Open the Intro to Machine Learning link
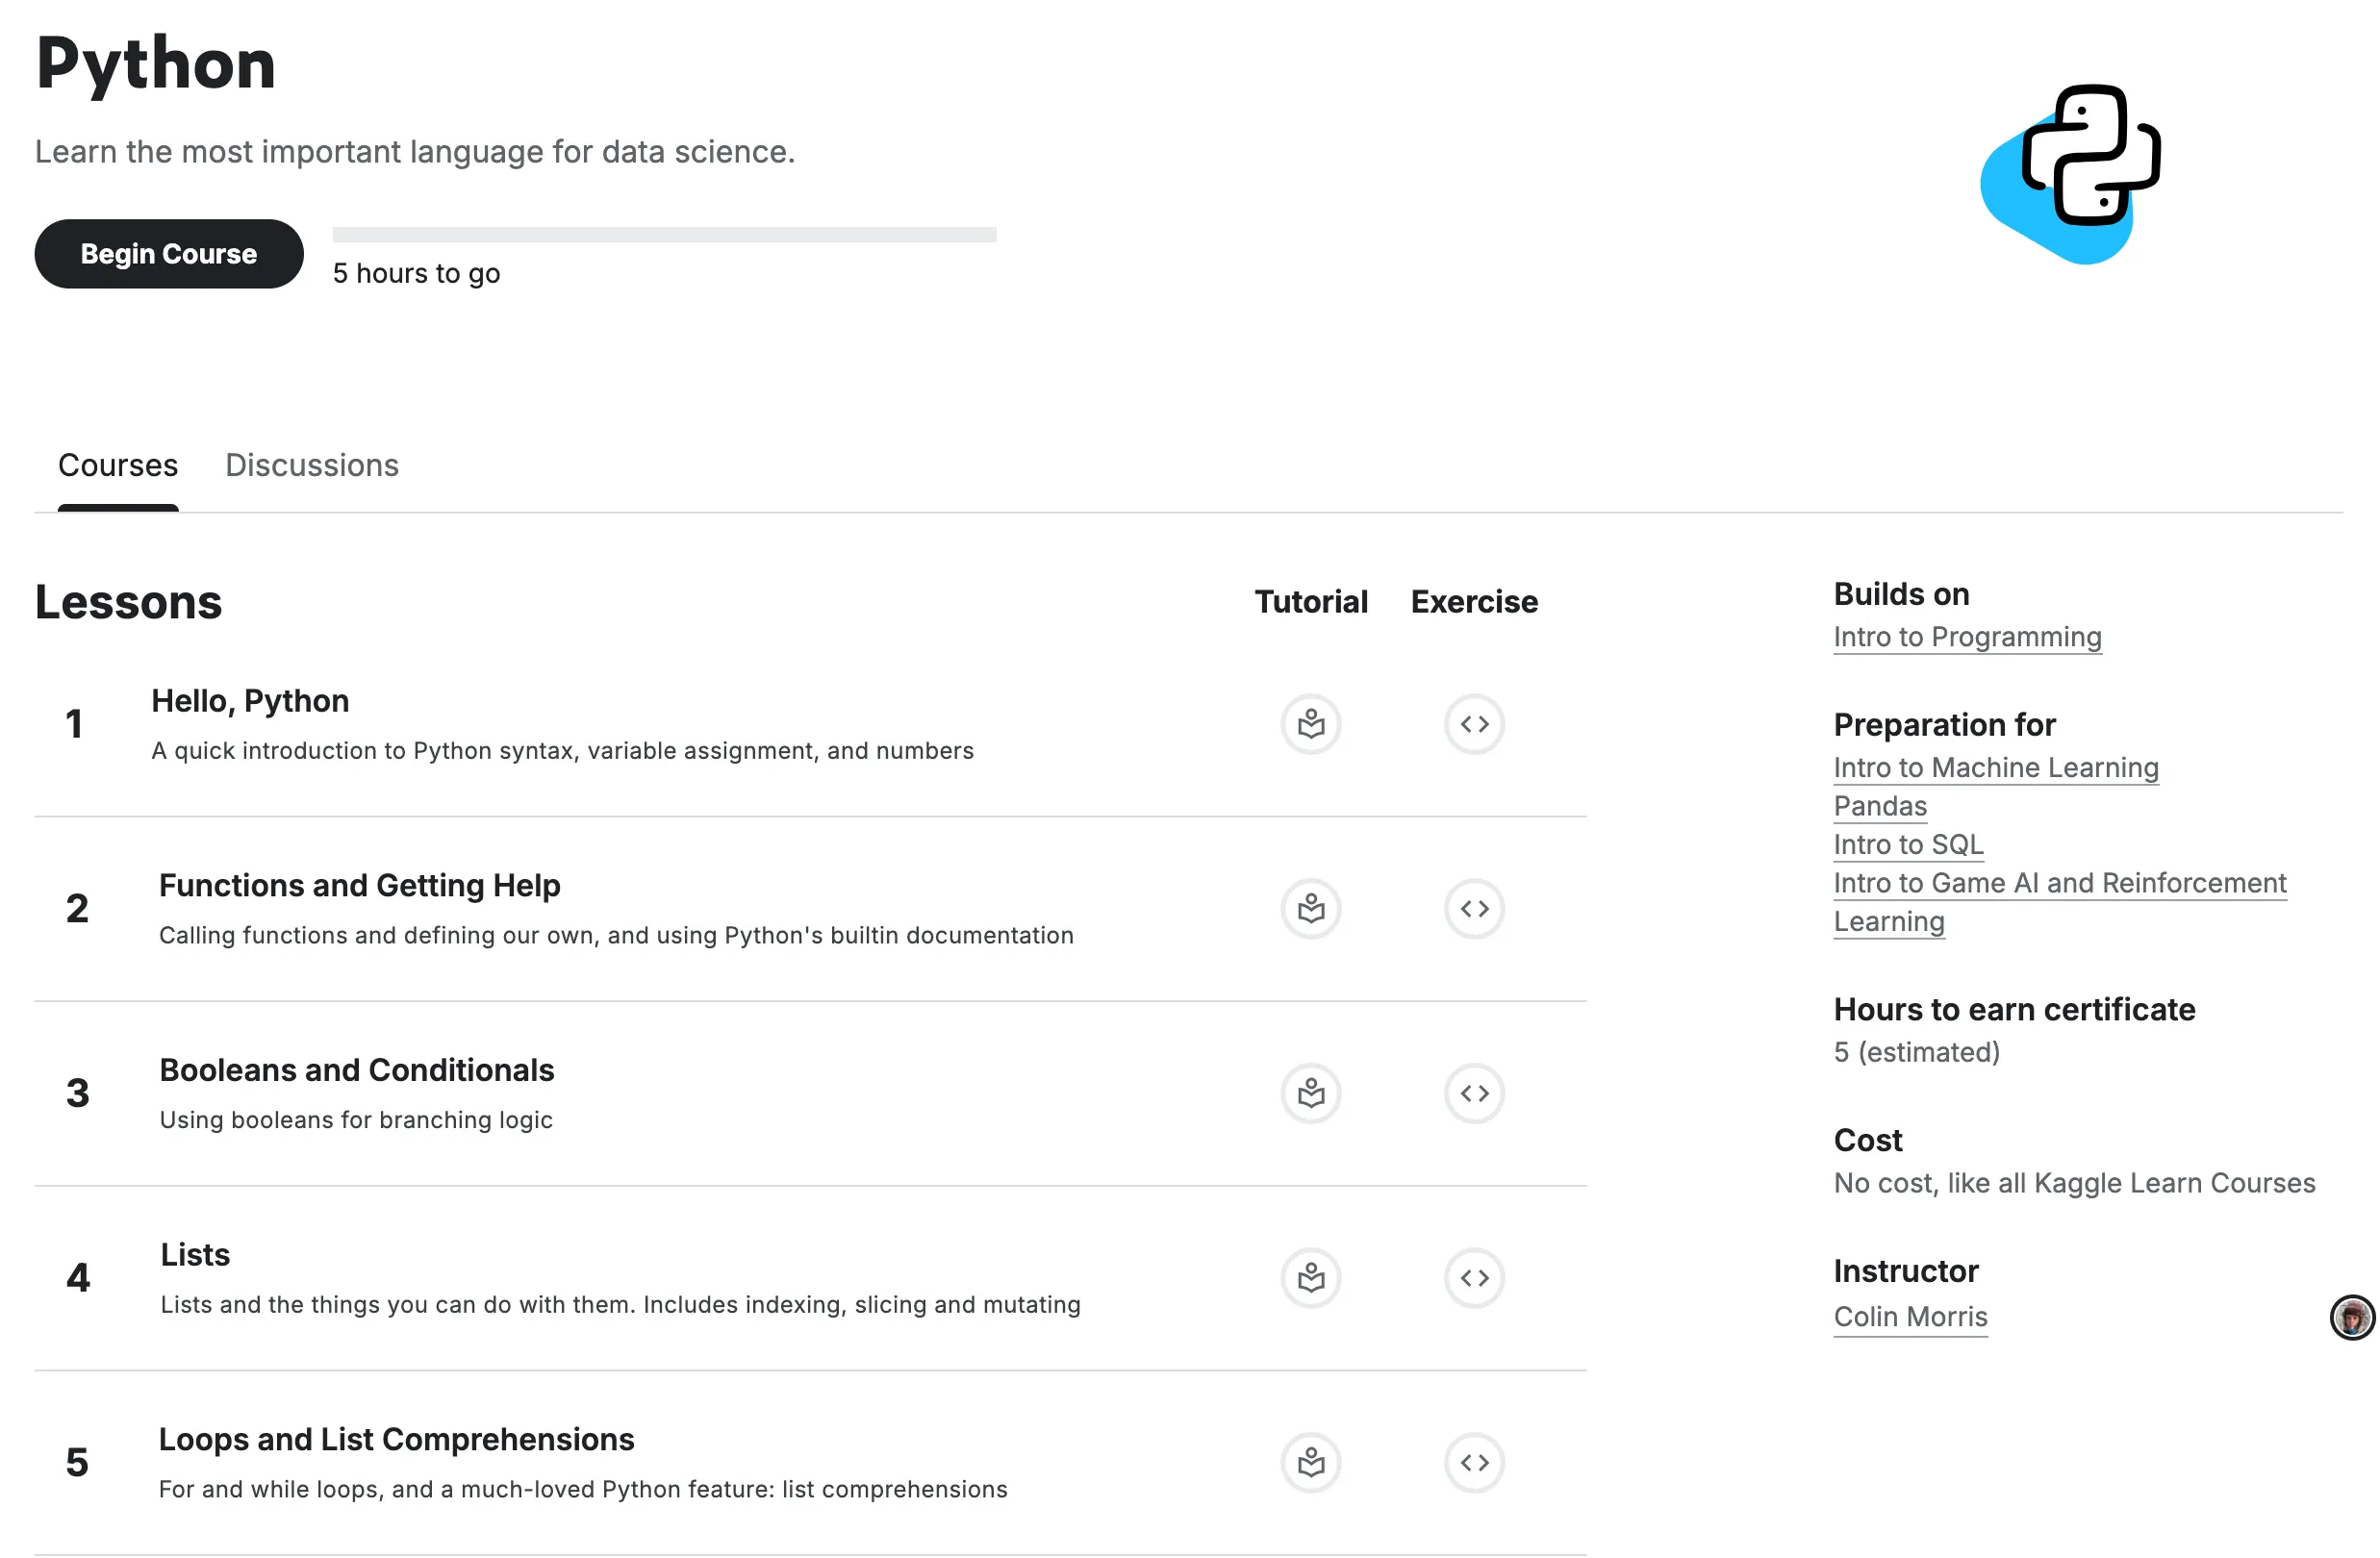Image resolution: width=2380 pixels, height=1558 pixels. 1996,768
